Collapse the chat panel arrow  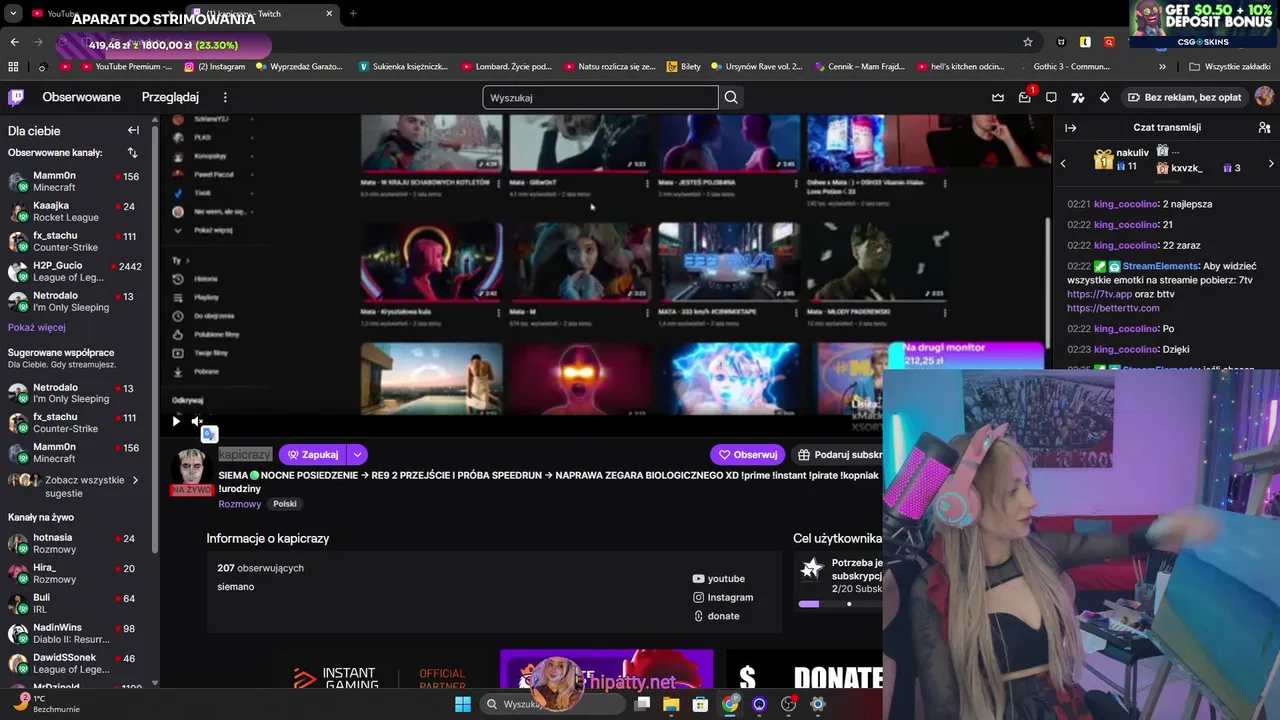1070,128
